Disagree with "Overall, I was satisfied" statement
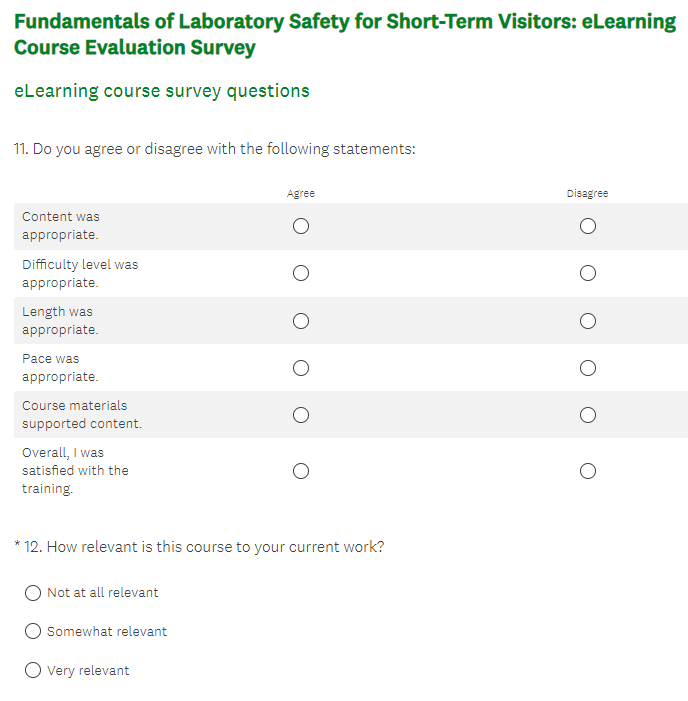Viewport: 688px width, 701px height. pos(588,471)
